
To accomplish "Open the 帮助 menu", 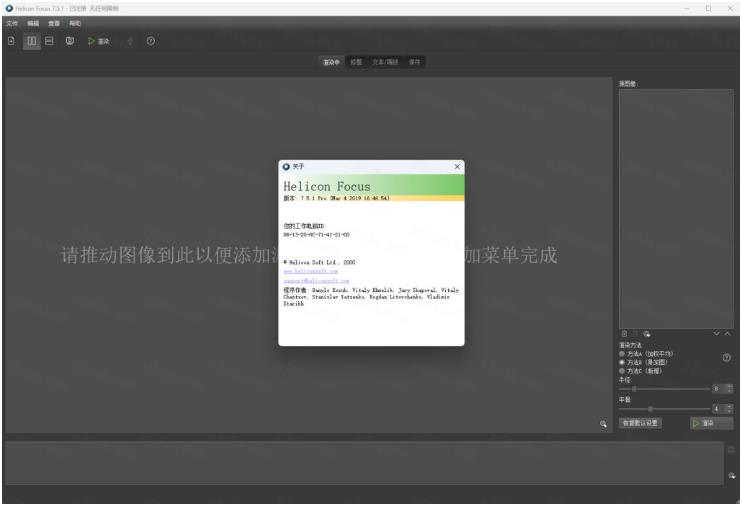I will click(x=75, y=23).
